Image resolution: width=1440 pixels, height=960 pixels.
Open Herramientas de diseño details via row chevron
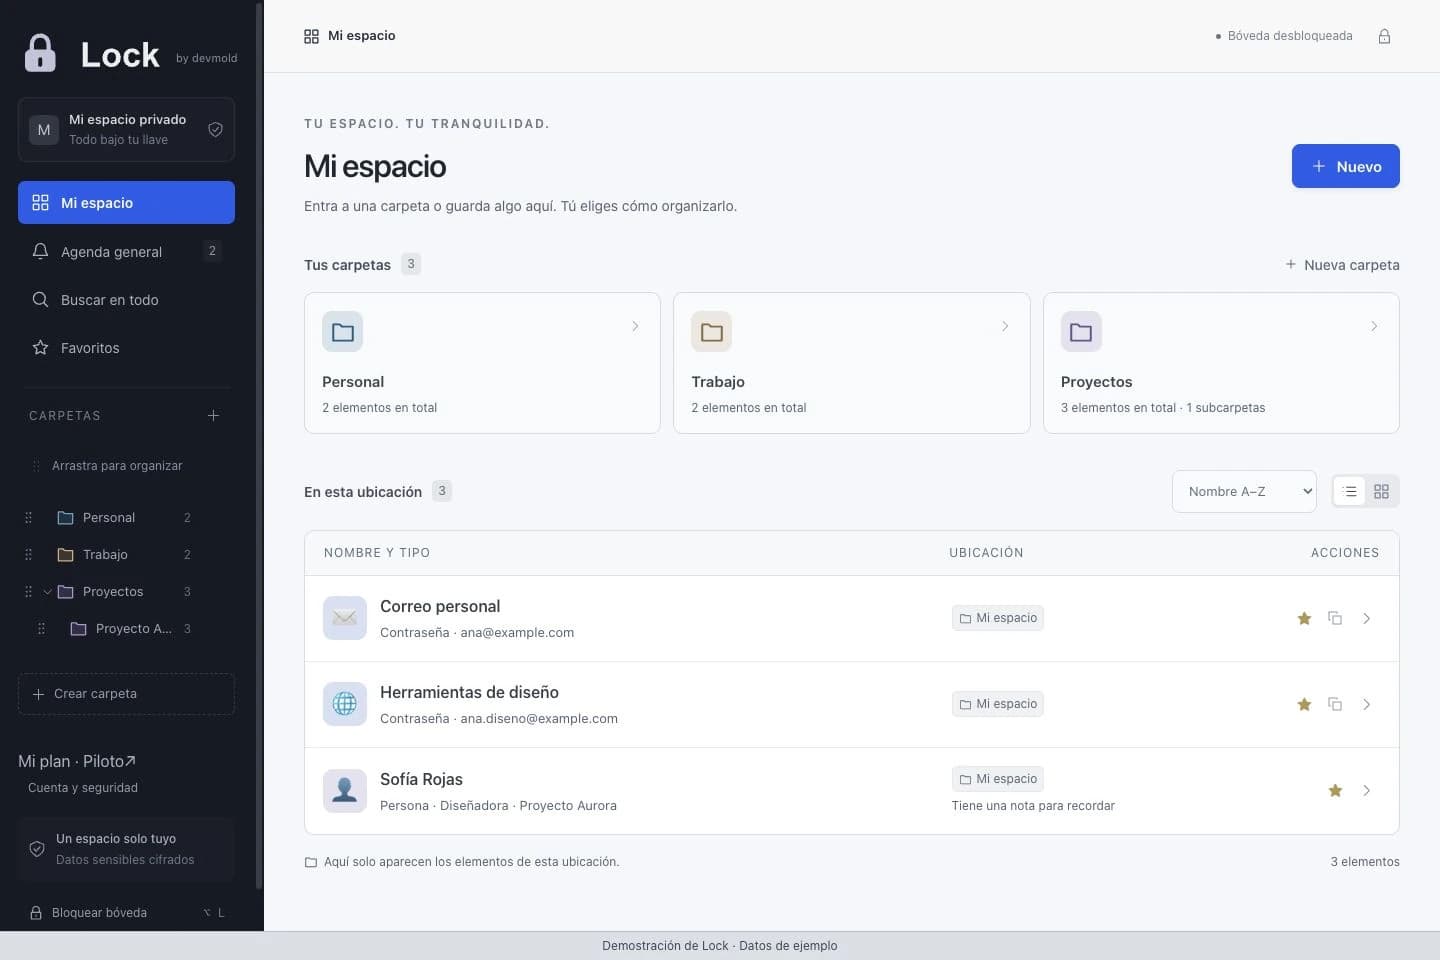click(1366, 704)
